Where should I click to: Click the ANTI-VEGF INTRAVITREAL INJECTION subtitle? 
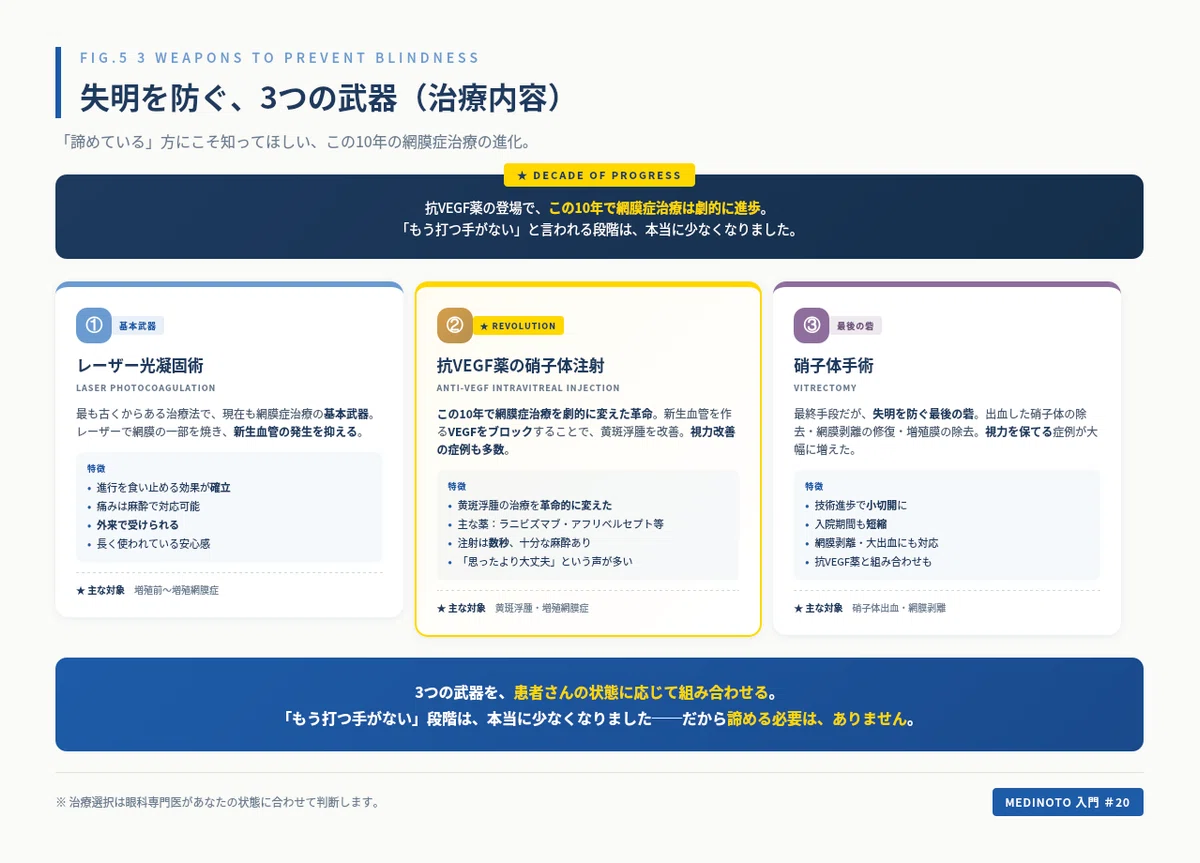(x=528, y=388)
